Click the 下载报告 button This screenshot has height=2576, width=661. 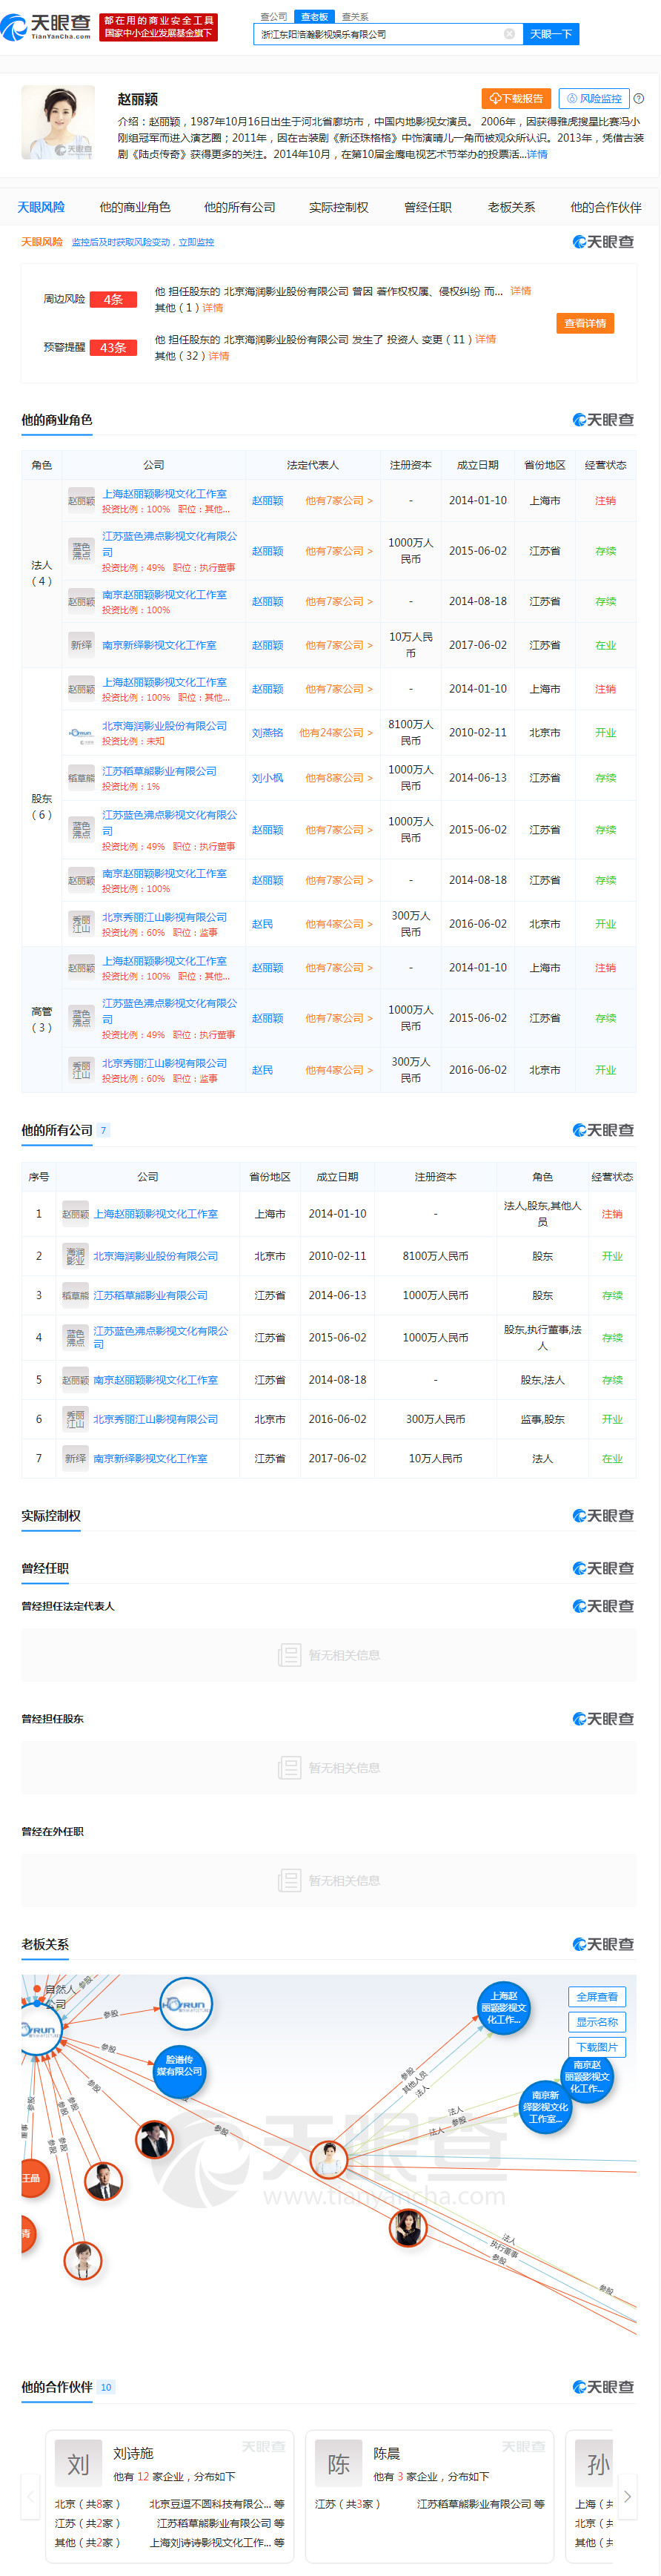[516, 98]
